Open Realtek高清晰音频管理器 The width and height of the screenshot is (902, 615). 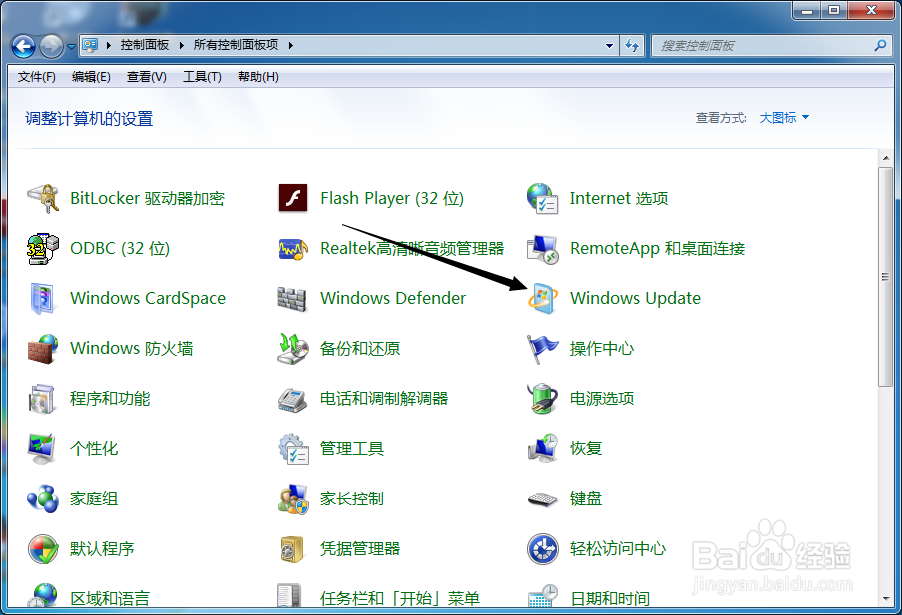click(x=410, y=248)
